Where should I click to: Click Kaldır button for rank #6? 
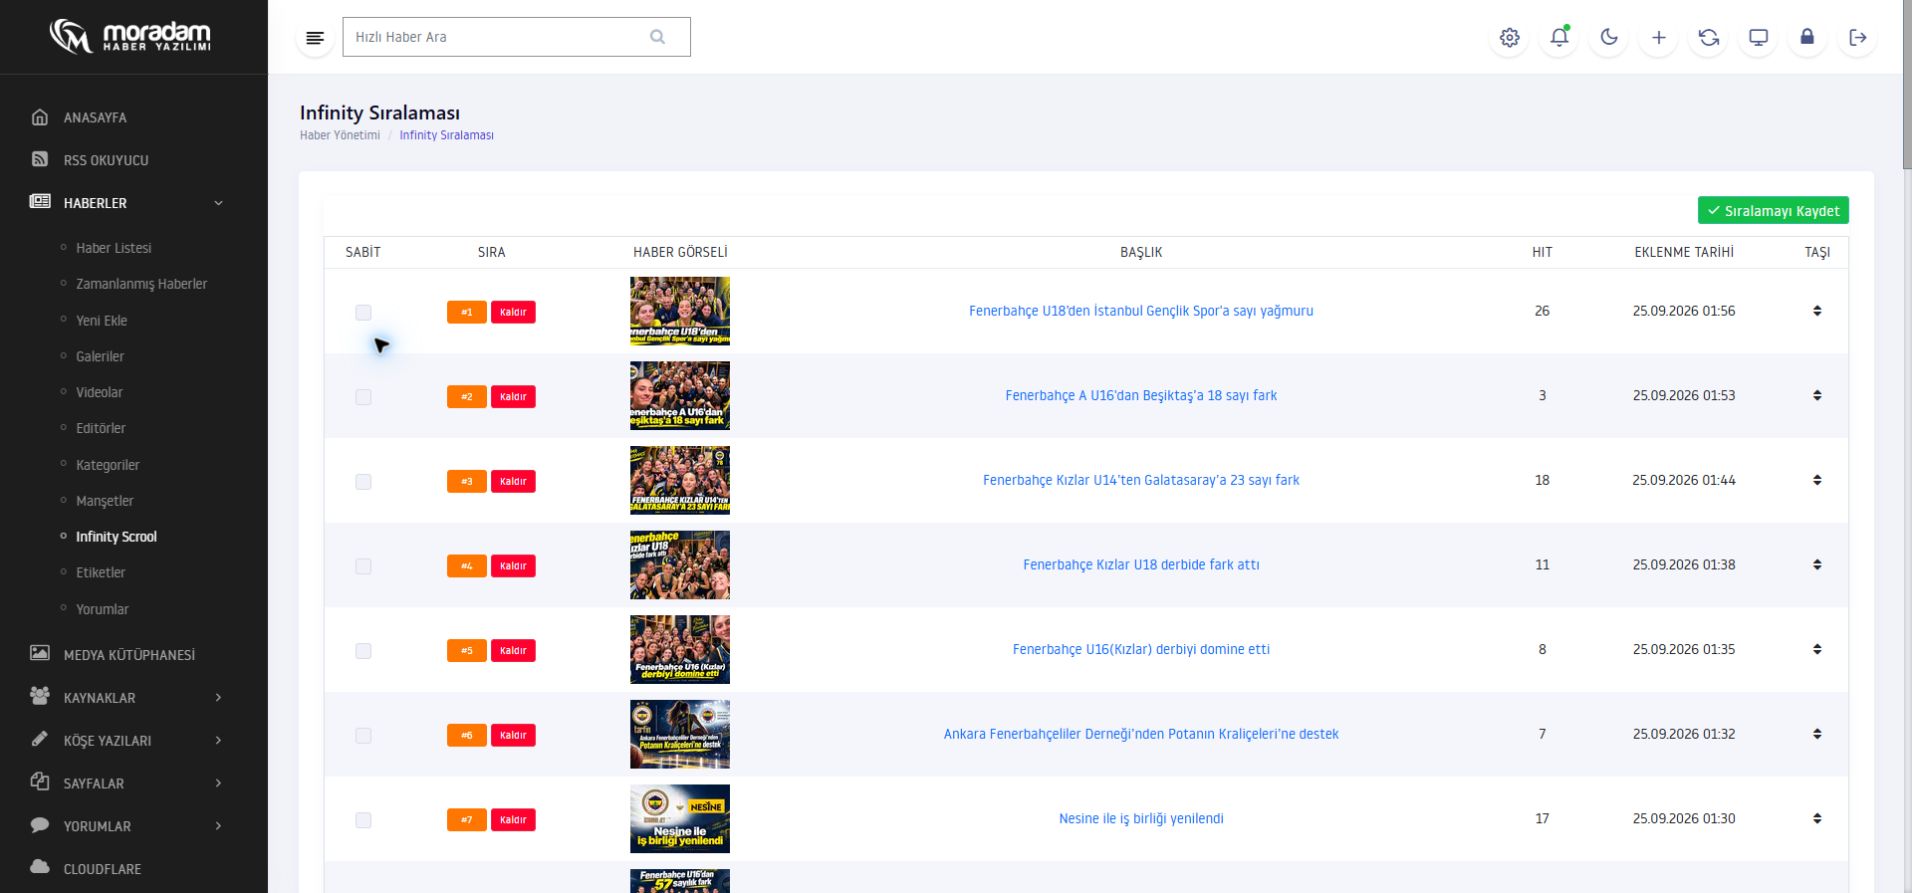(x=513, y=735)
